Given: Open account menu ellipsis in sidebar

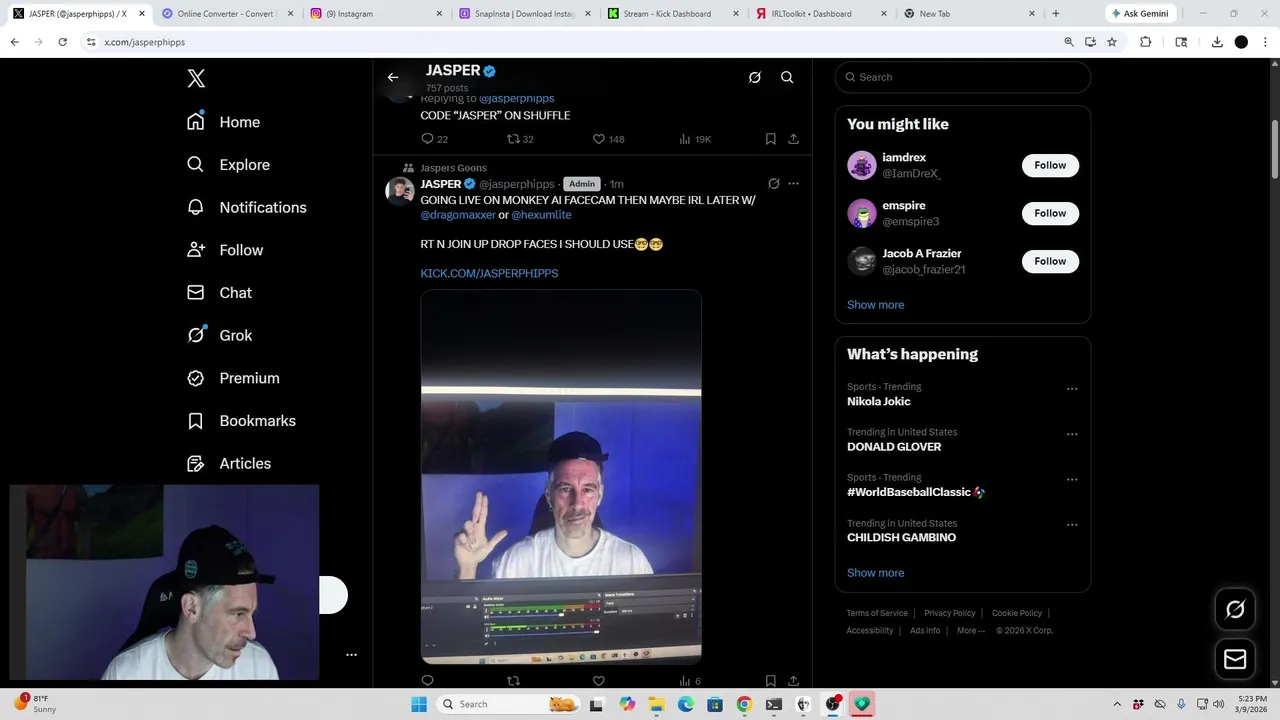Looking at the screenshot, I should (x=351, y=655).
